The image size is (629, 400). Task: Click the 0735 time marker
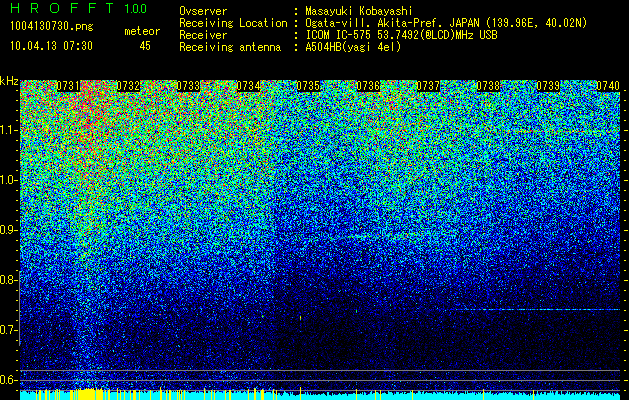tap(308, 86)
